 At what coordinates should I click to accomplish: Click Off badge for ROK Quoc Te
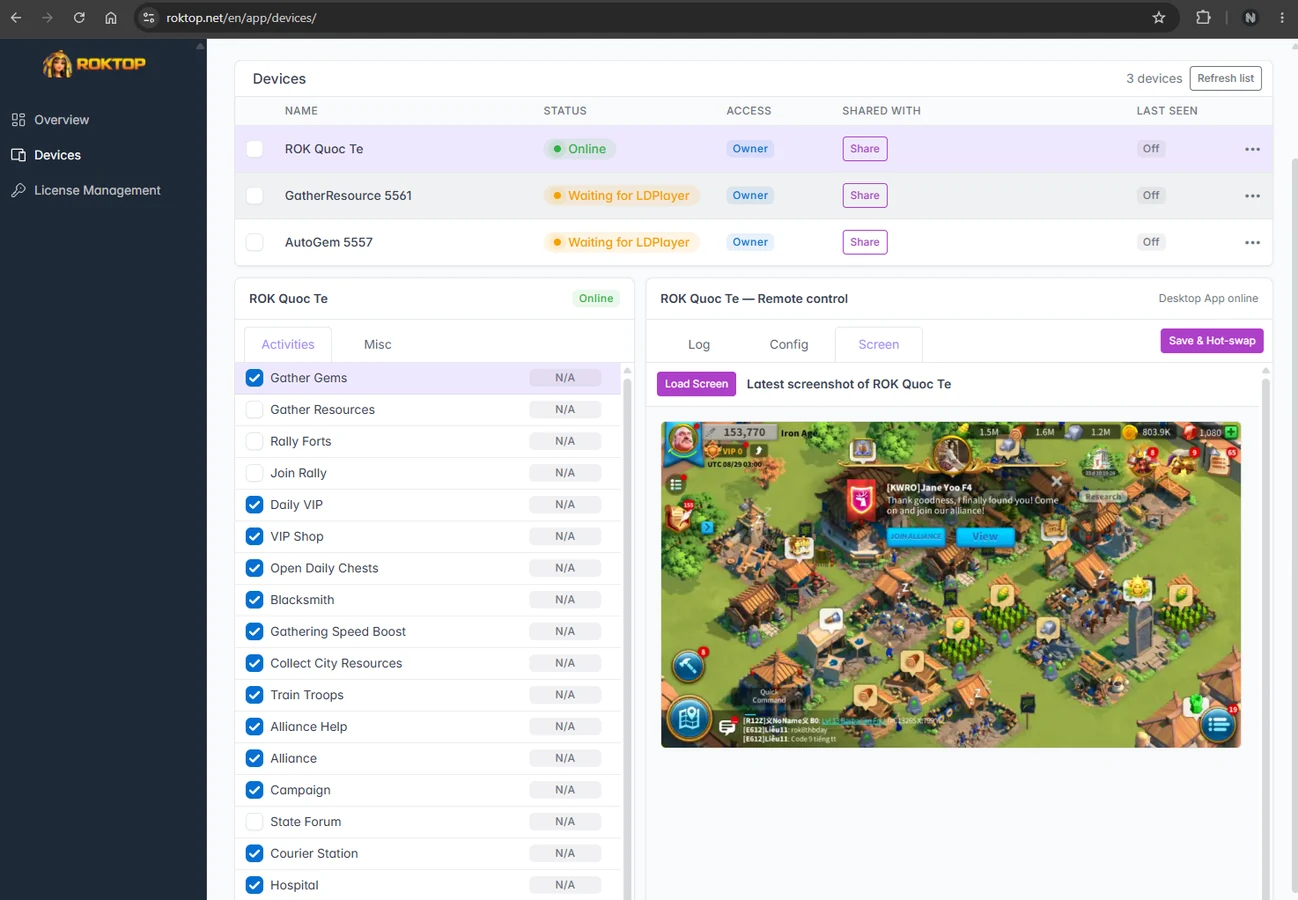1151,149
